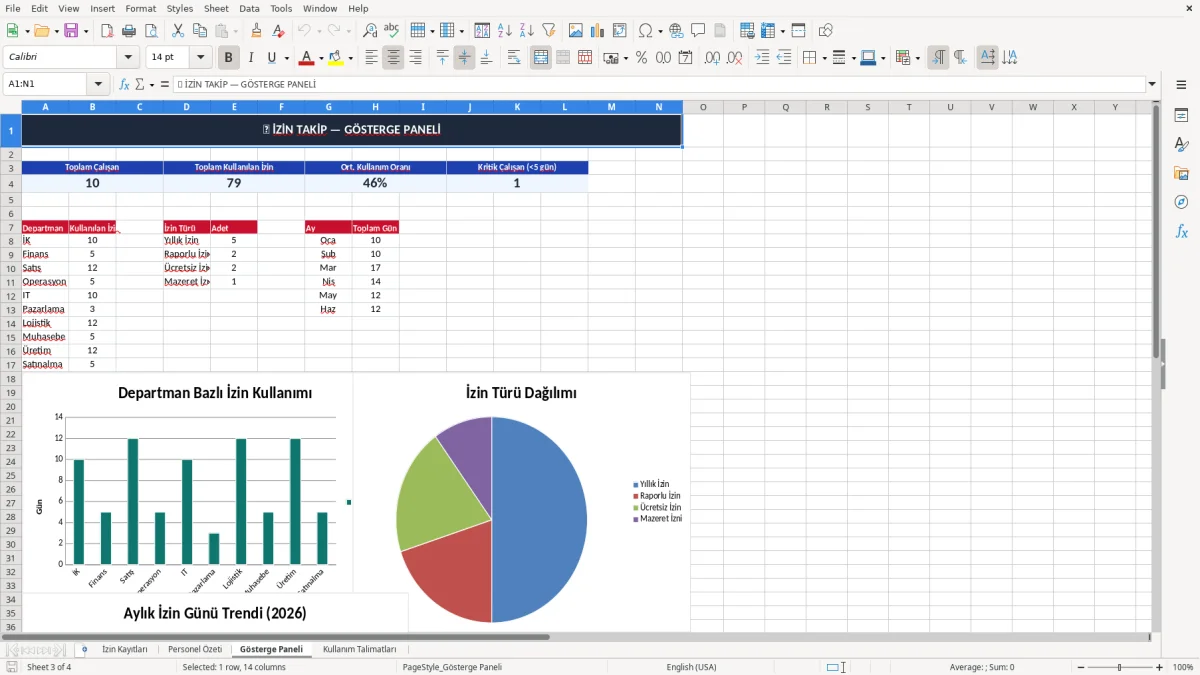Toggle Bold formatting
This screenshot has height=675, width=1200.
click(228, 58)
